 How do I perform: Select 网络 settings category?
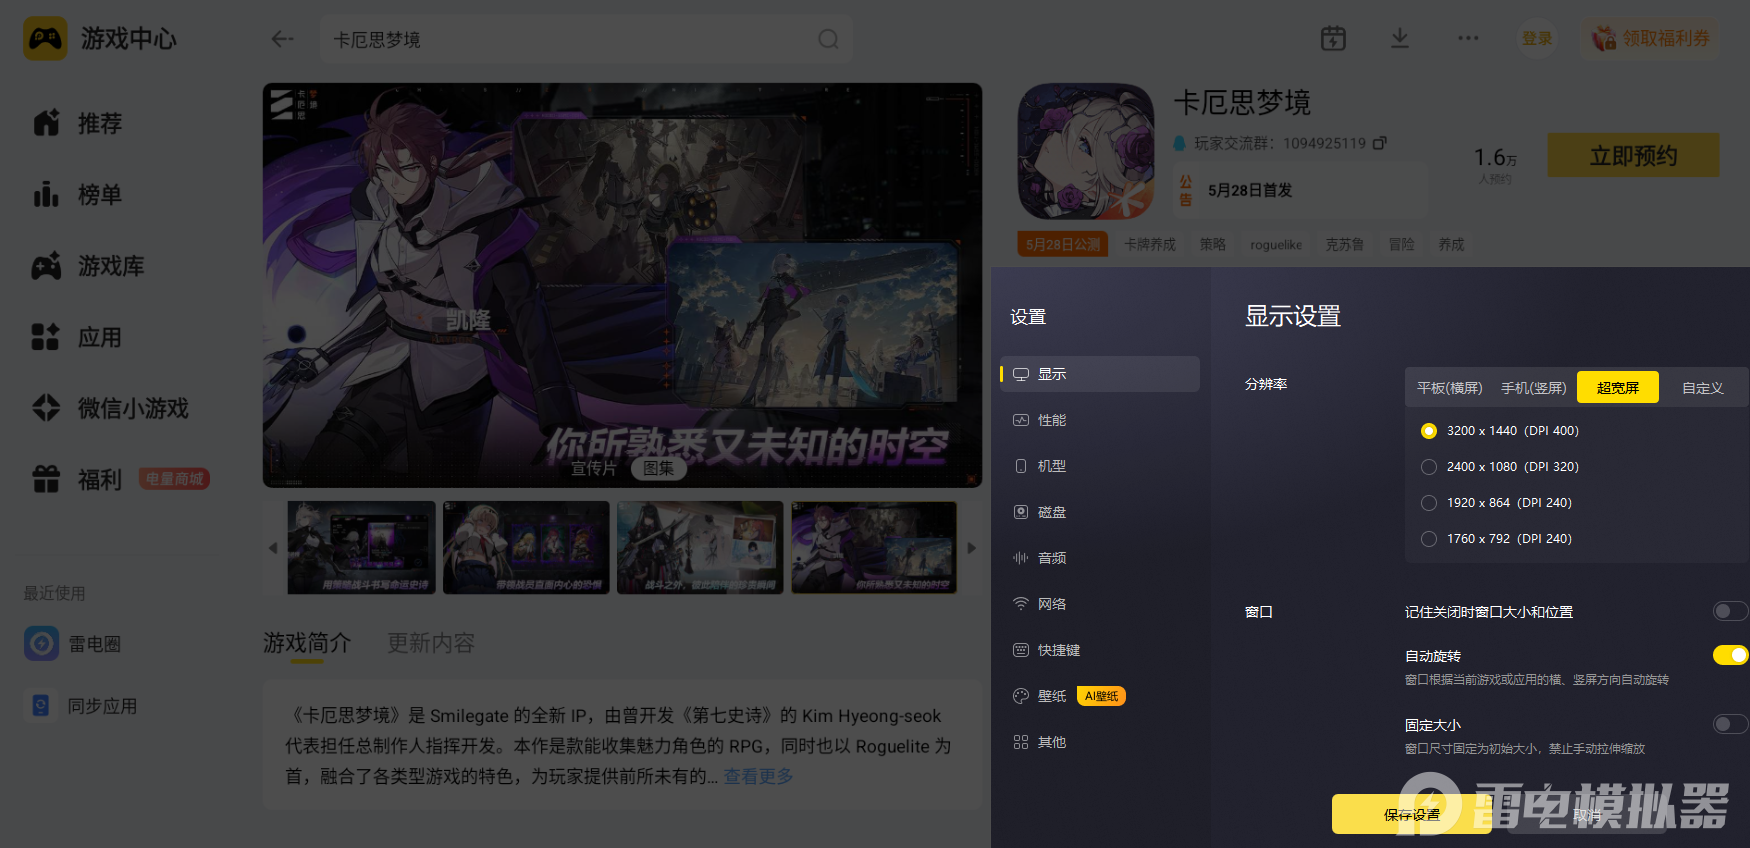(x=1100, y=604)
